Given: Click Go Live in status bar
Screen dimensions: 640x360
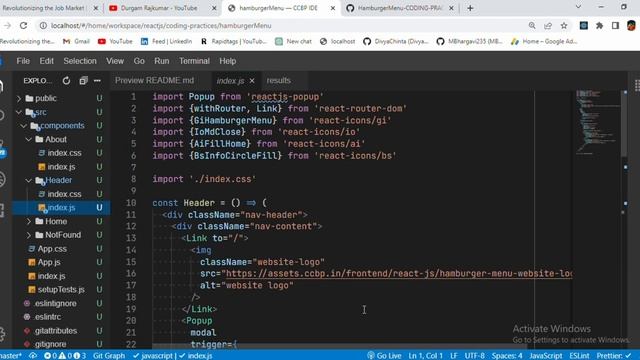Looking at the screenshot, I should 384,356.
